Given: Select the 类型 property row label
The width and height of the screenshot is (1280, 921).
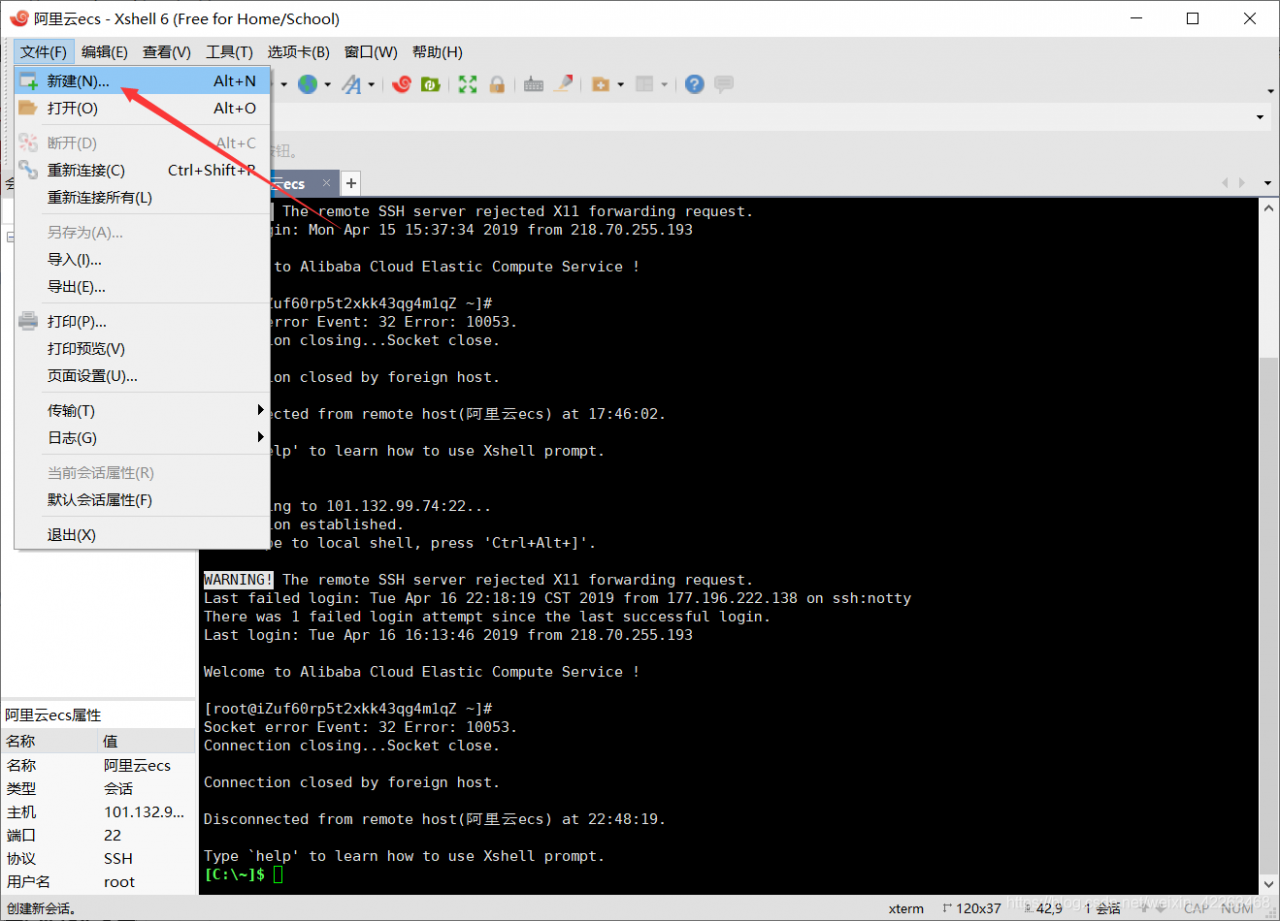Looking at the screenshot, I should pos(22,789).
